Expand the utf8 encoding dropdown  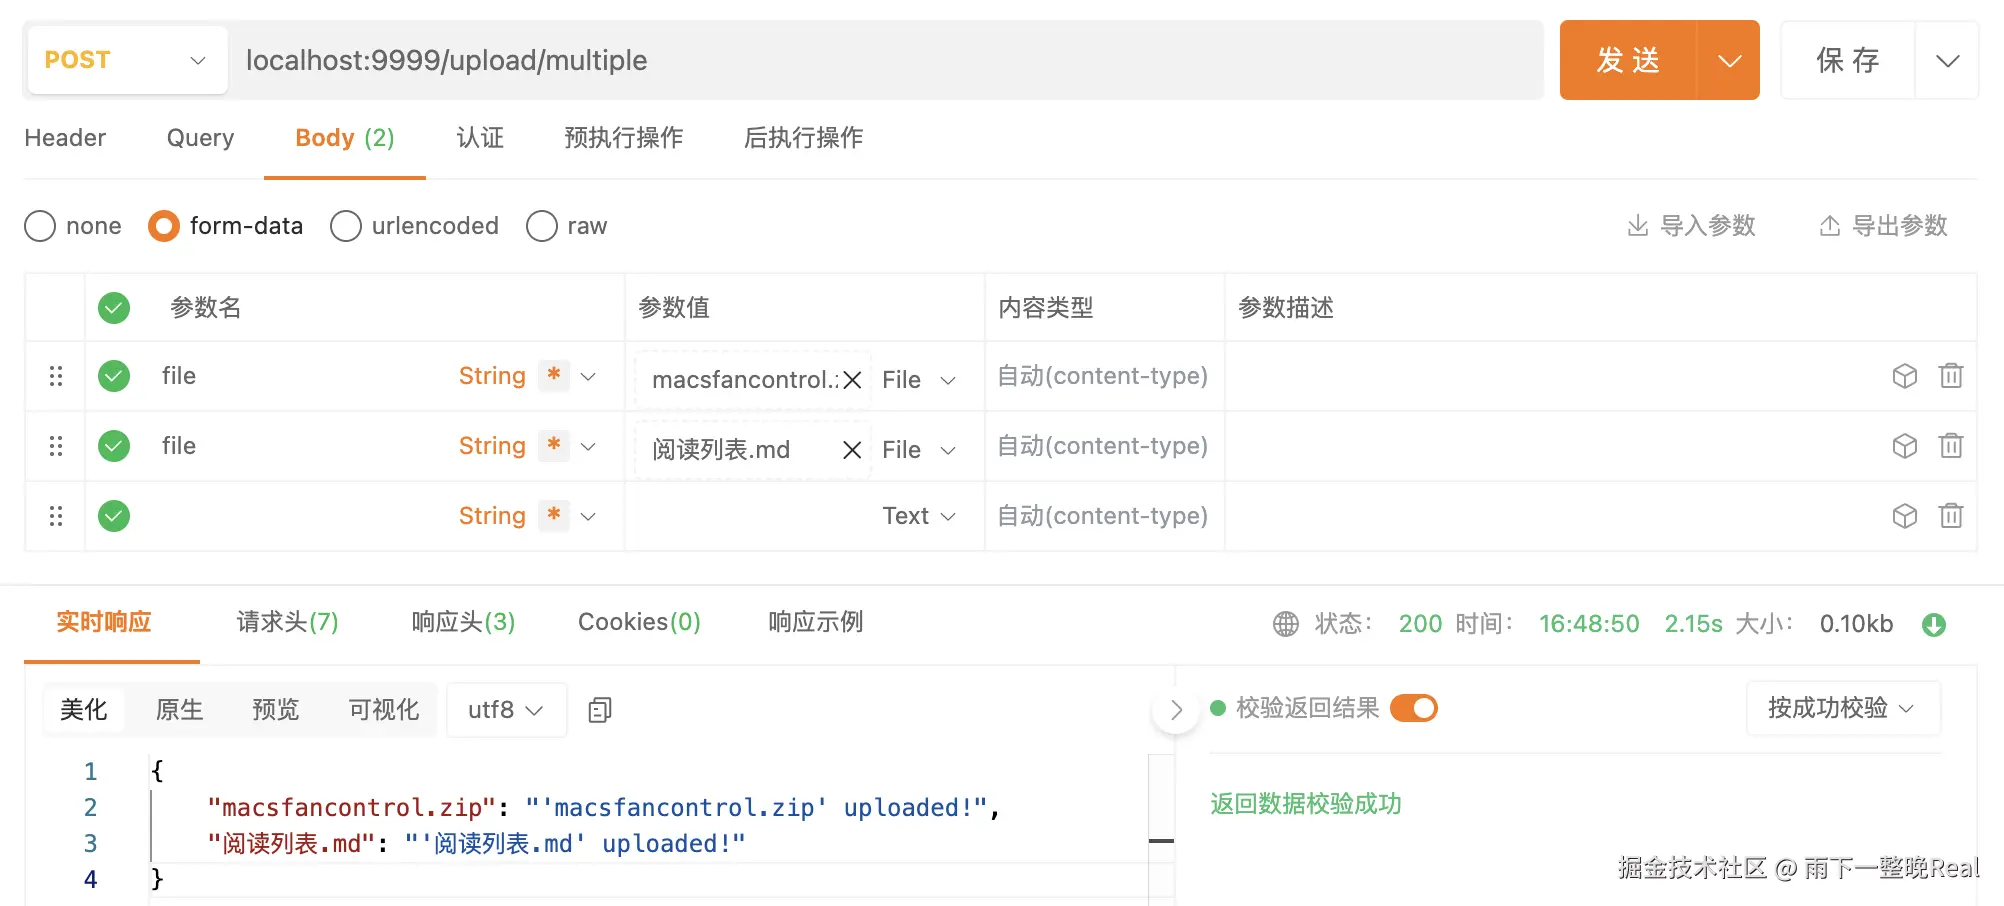[506, 710]
